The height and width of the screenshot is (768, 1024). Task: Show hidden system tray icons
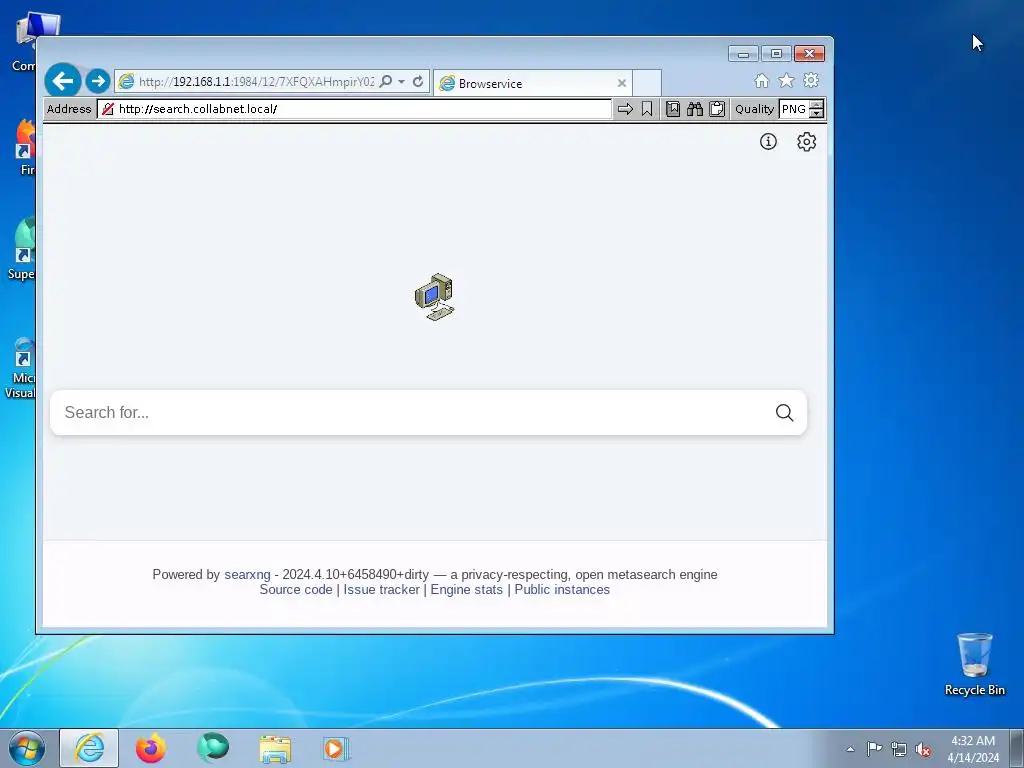coord(850,749)
